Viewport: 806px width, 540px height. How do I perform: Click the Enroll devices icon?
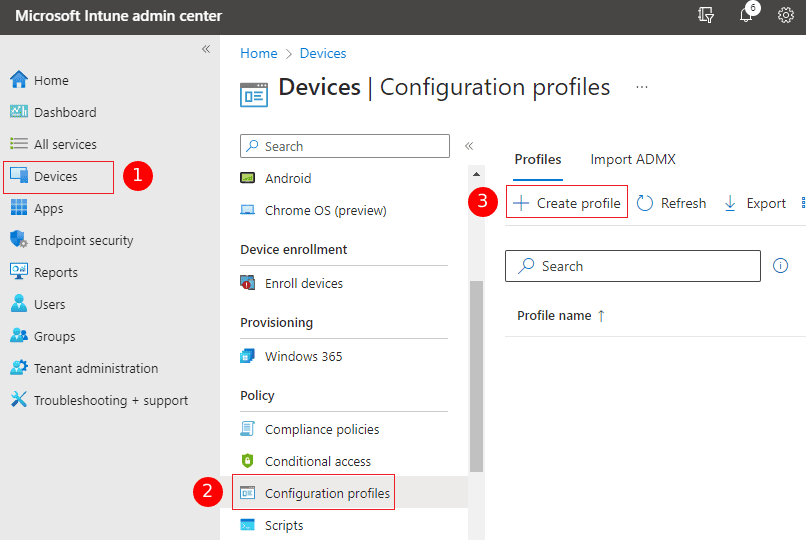[x=248, y=283]
